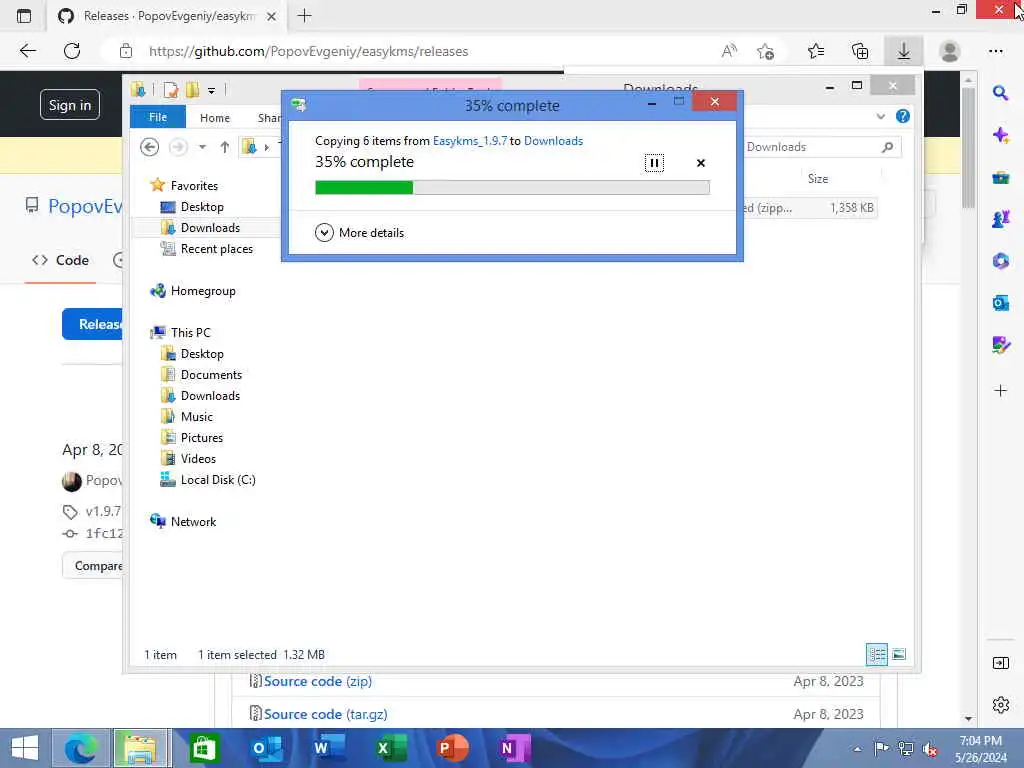The image size is (1024, 768).
Task: Expand the Explorer ribbon chevron
Action: coord(880,116)
